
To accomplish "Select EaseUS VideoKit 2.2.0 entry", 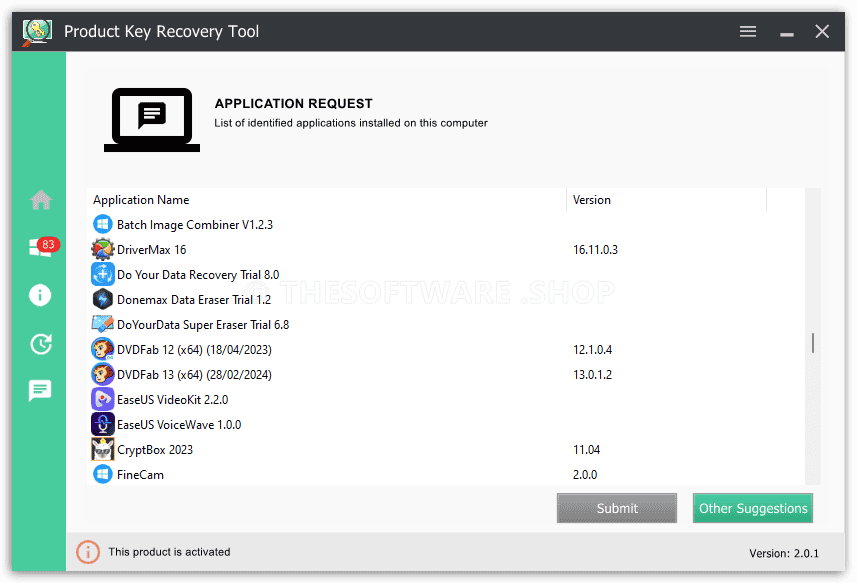I will (172, 400).
